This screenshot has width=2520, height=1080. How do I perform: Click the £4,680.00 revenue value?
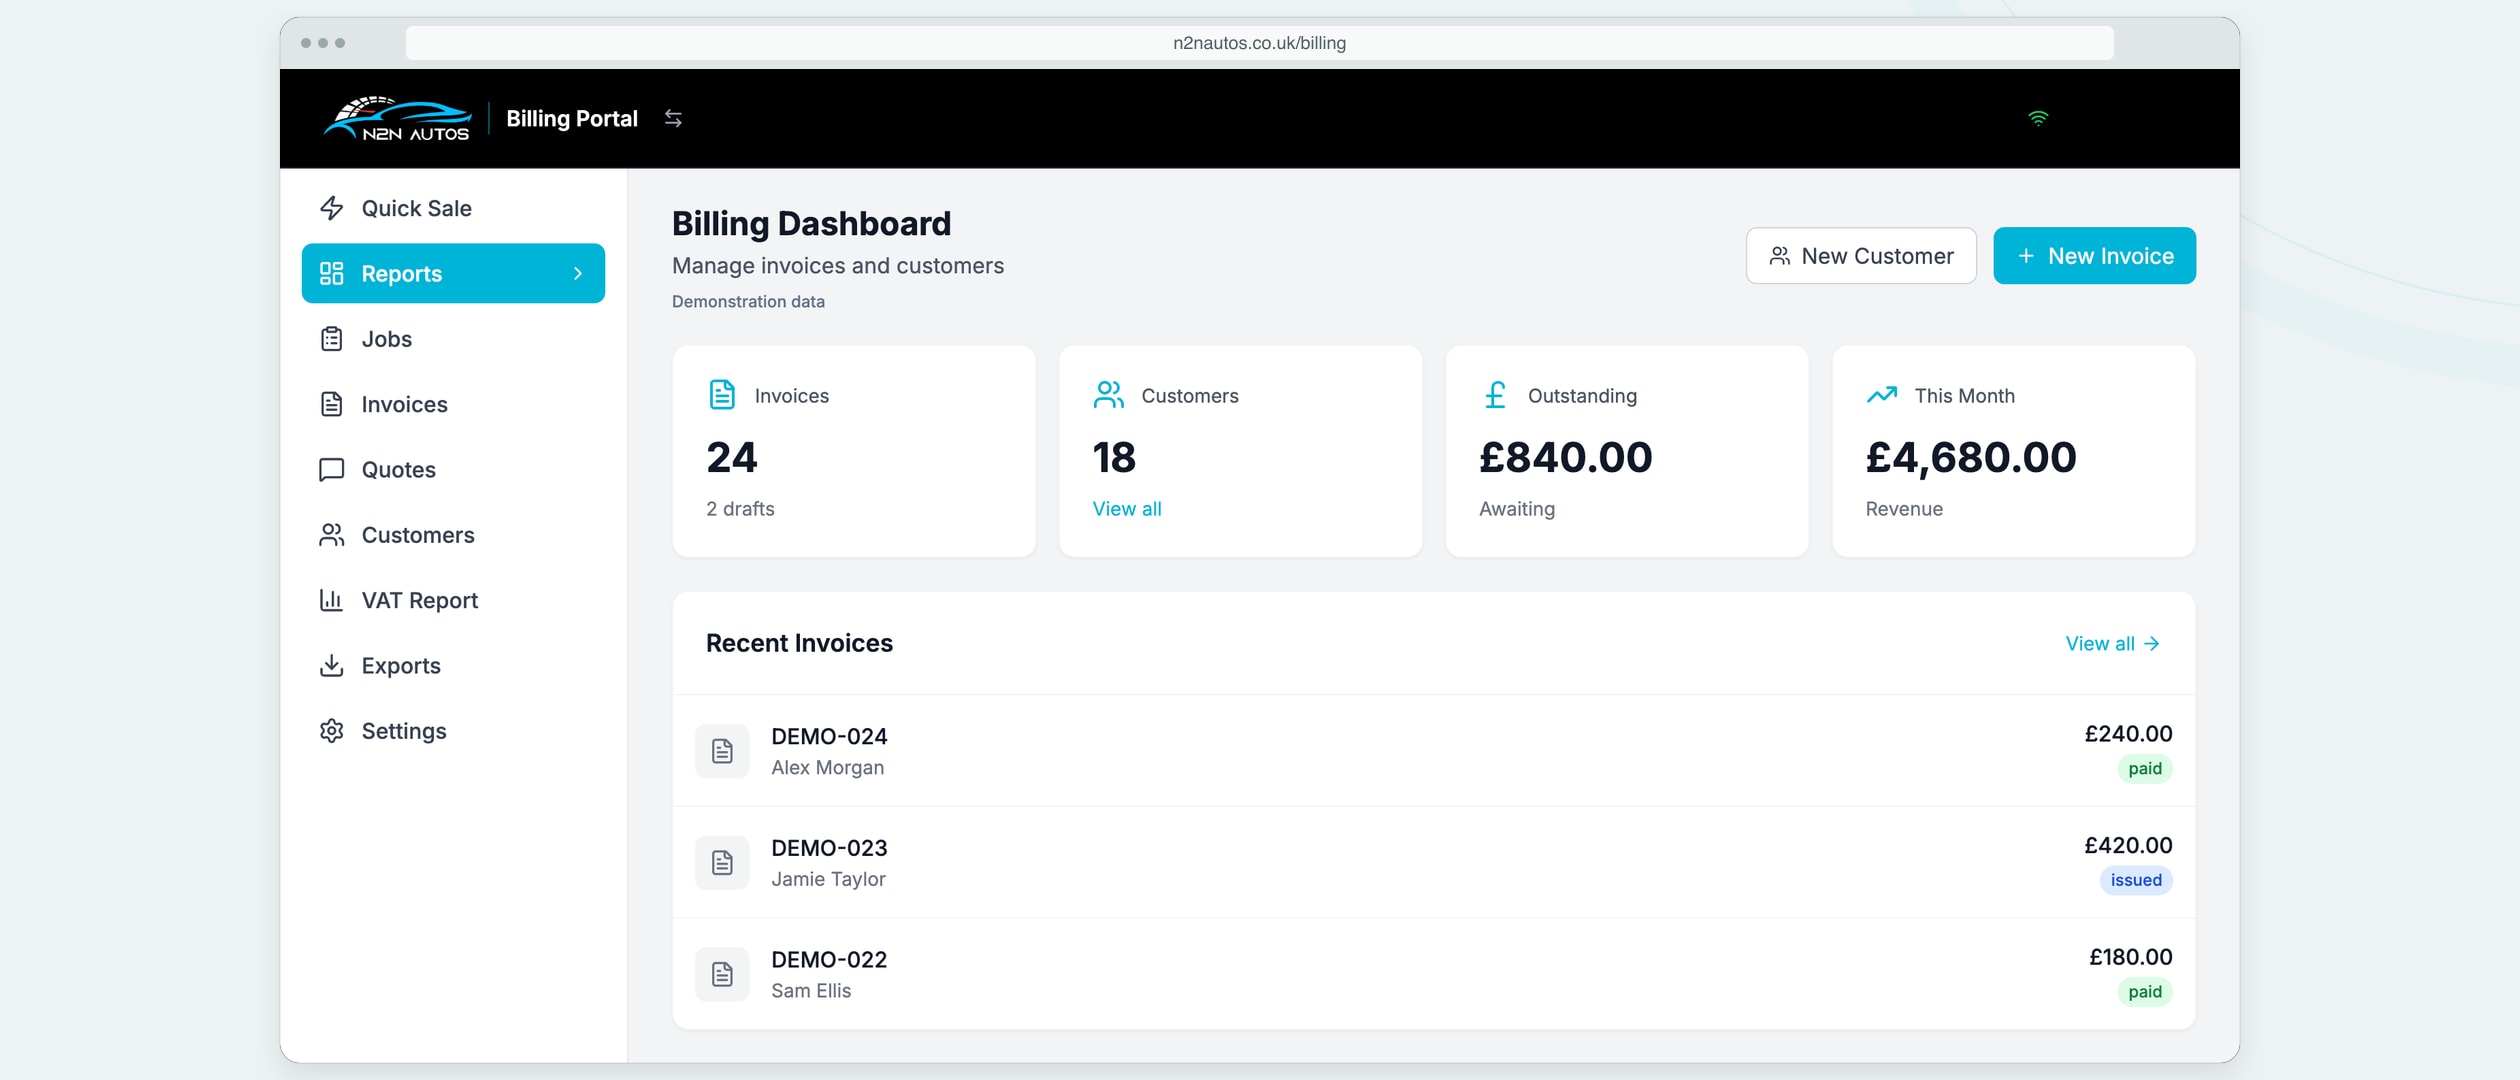coord(1971,457)
